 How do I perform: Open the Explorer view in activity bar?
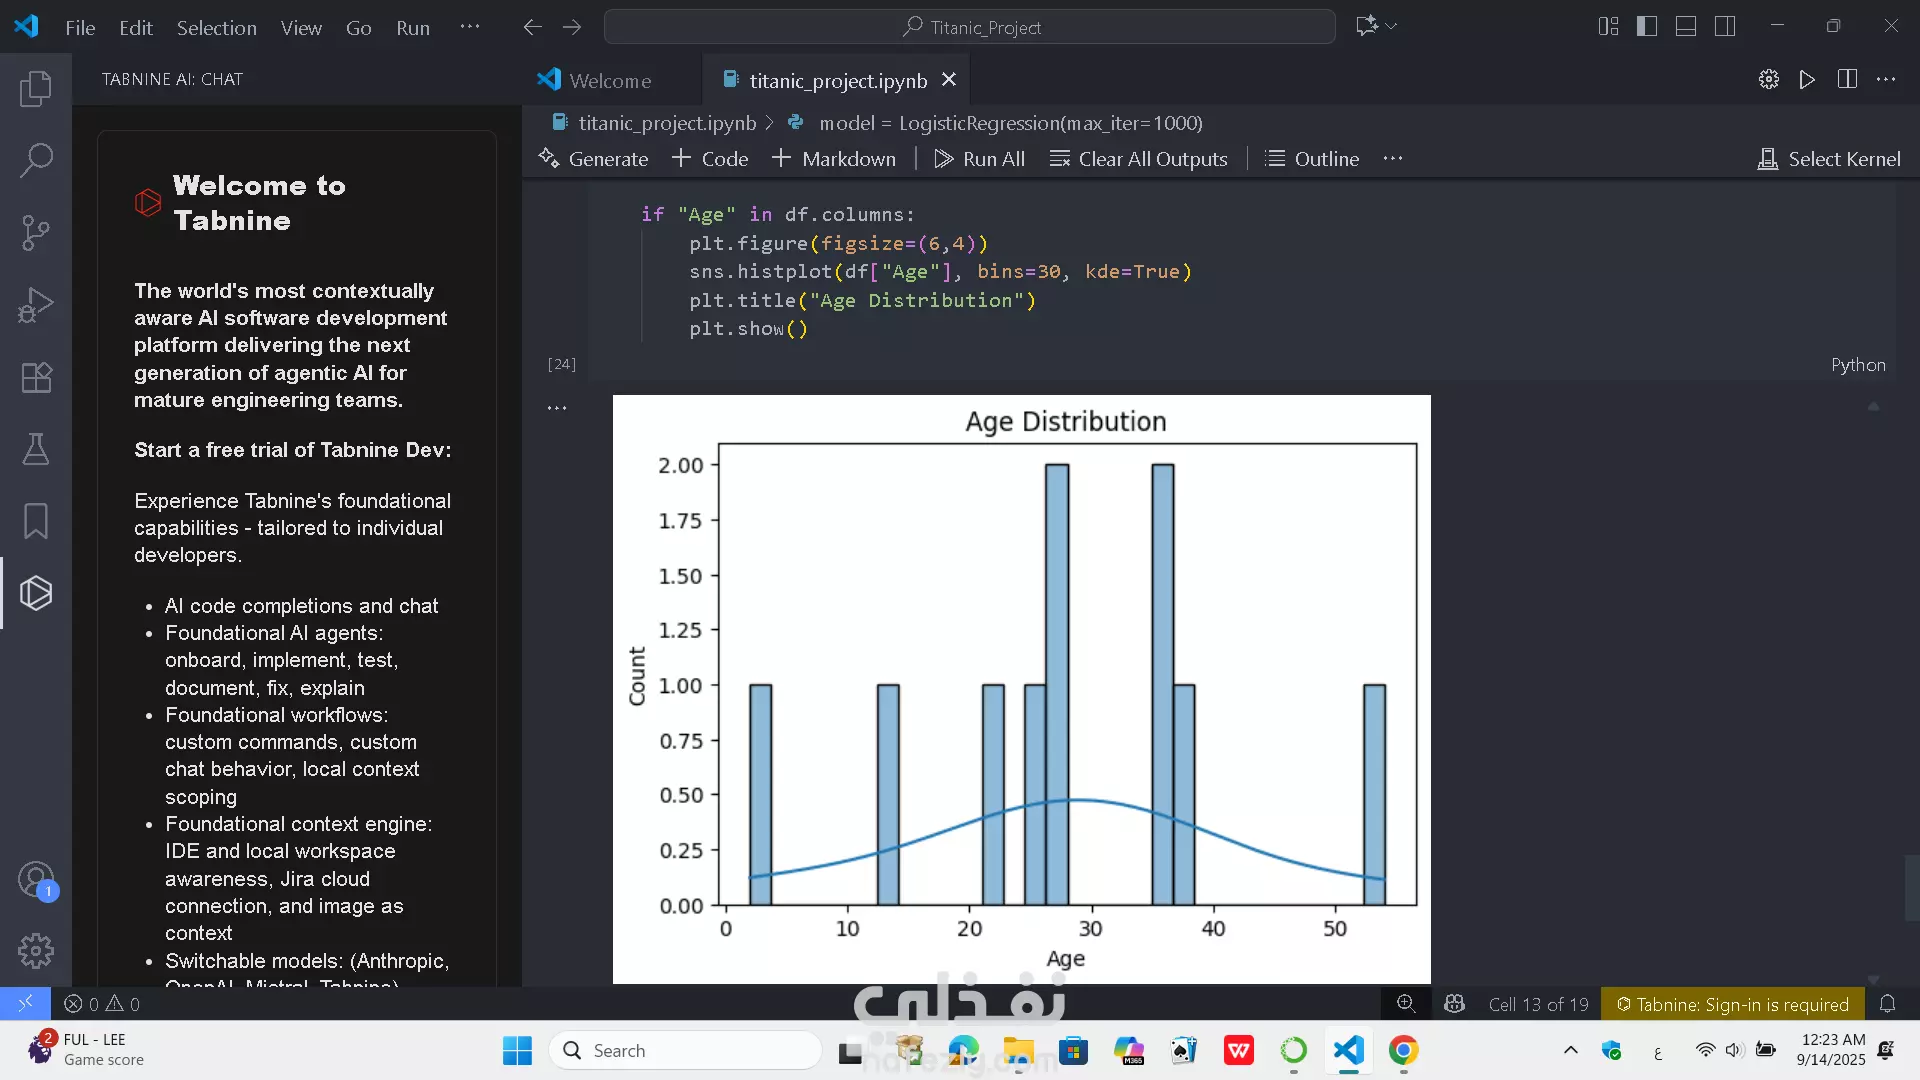(x=36, y=89)
